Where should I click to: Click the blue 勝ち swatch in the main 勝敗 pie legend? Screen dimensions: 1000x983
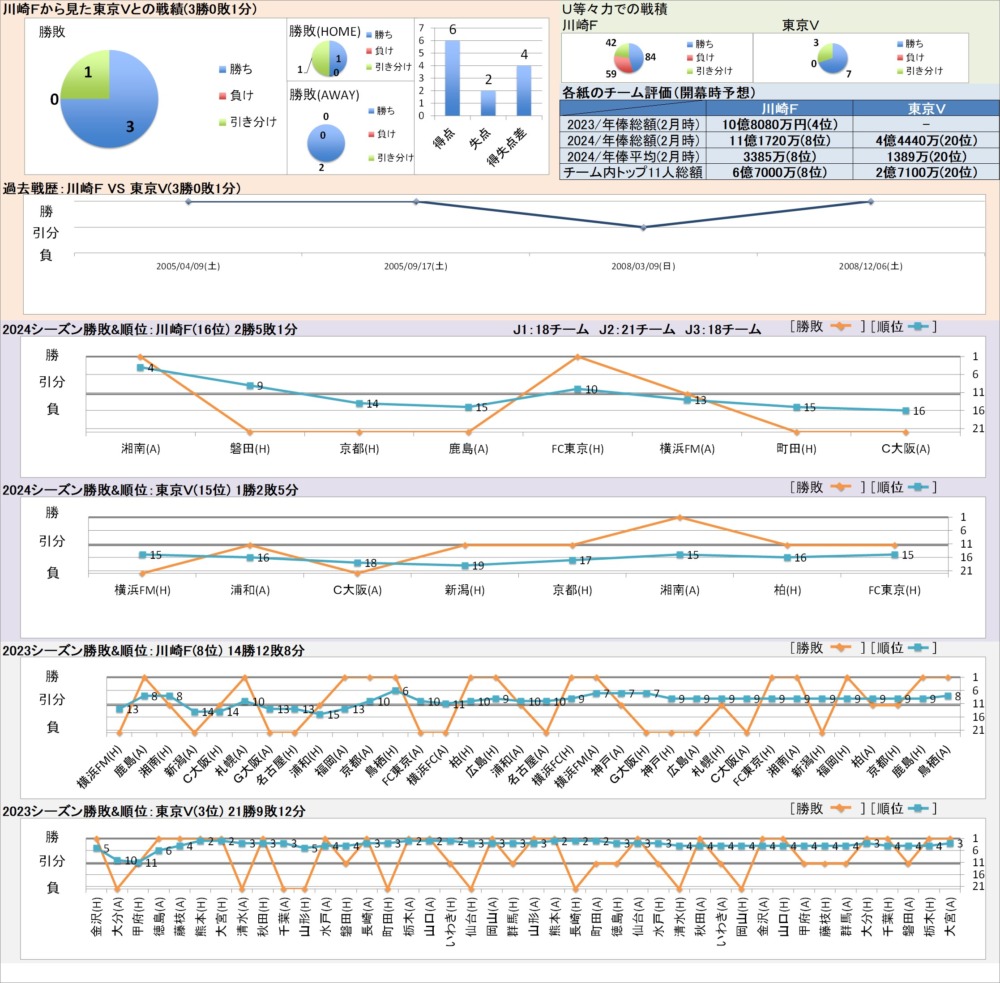pos(222,69)
